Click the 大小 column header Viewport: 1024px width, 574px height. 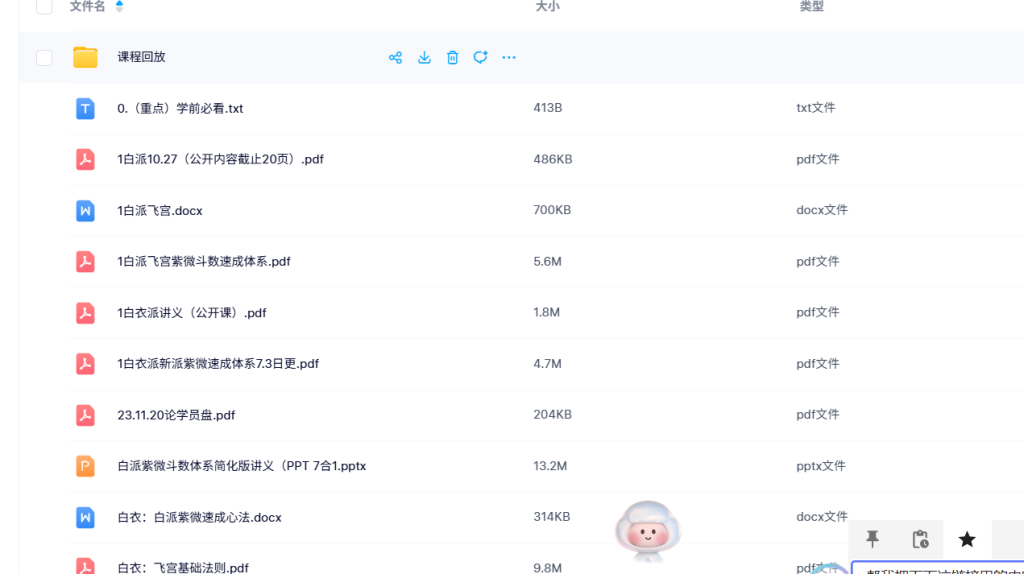click(547, 7)
